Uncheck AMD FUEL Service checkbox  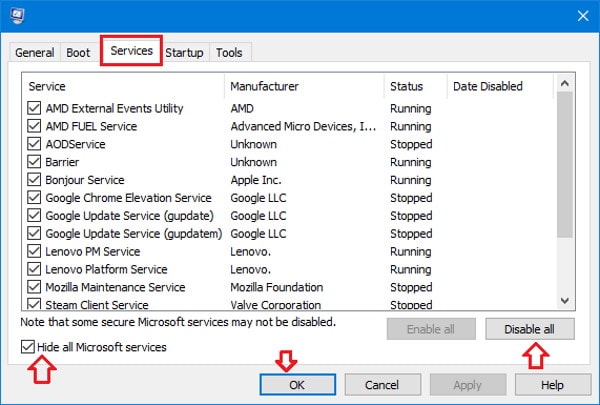pyautogui.click(x=34, y=126)
